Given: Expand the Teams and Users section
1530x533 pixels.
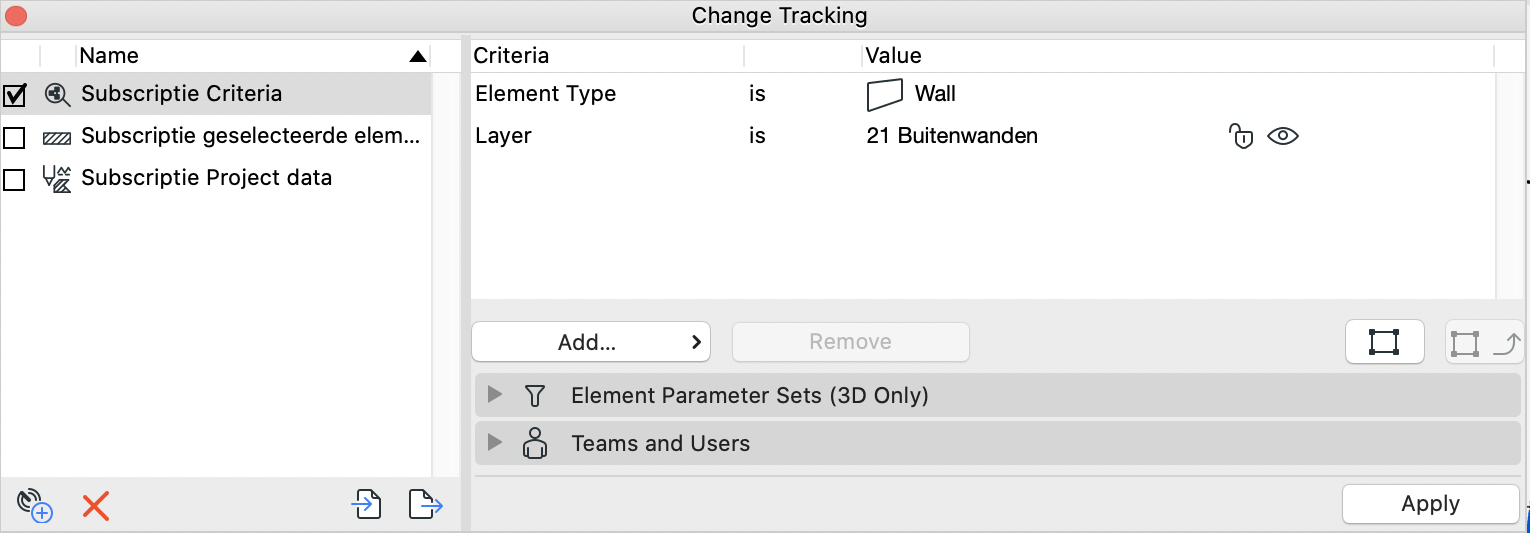Looking at the screenshot, I should click(494, 442).
